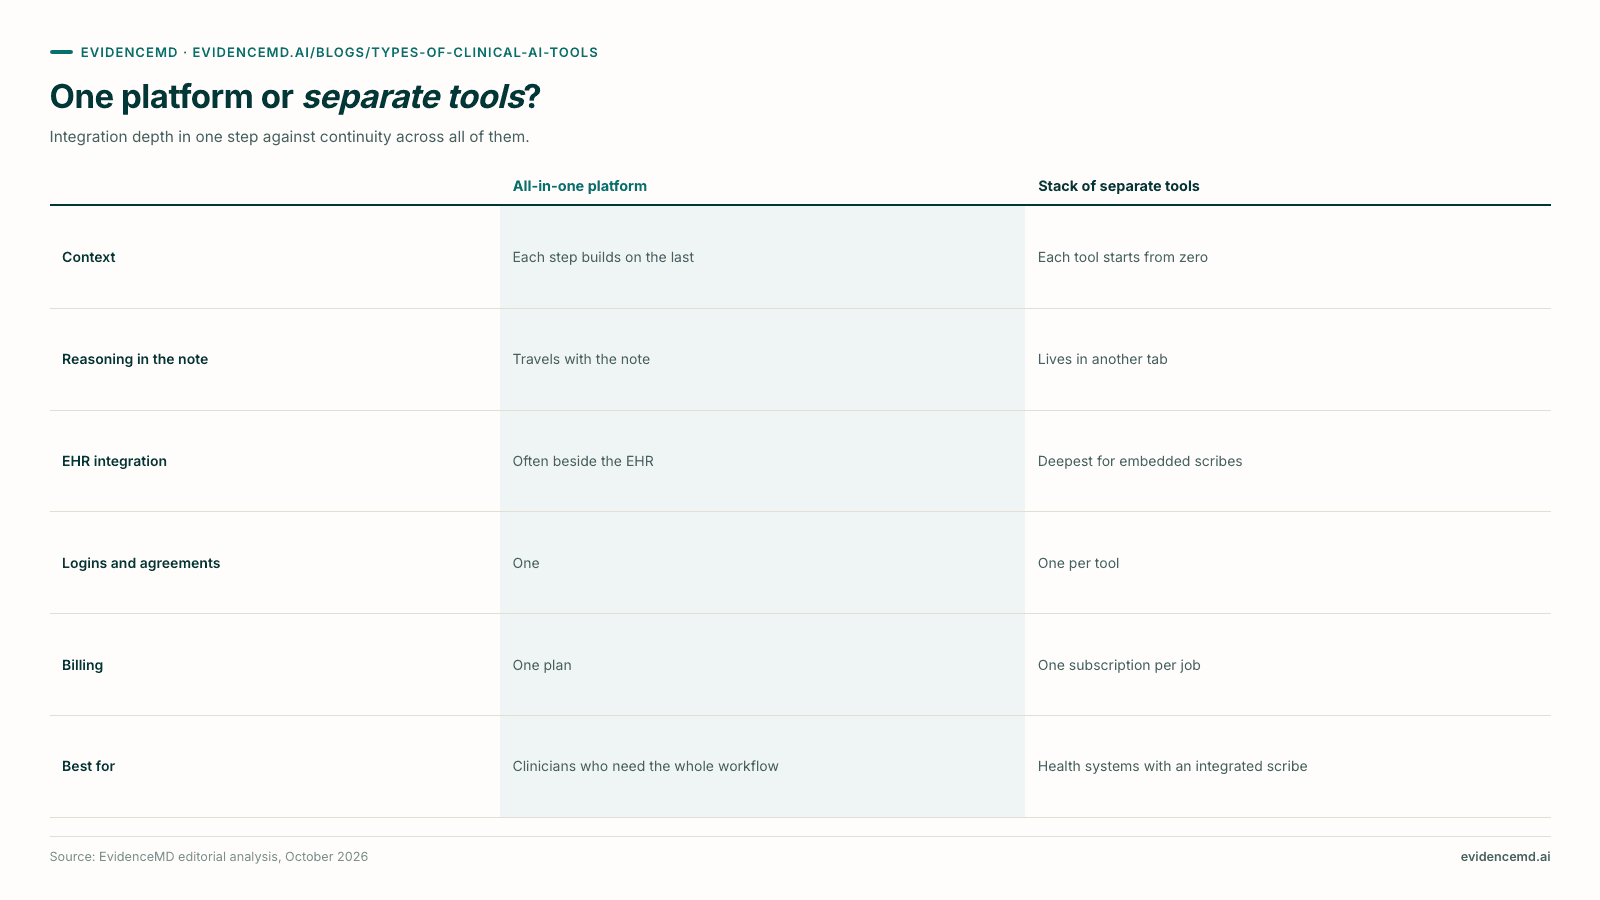Image resolution: width=1600 pixels, height=900 pixels.
Task: Click the subtitle starting 'Integration depth in one step'
Action: [289, 137]
